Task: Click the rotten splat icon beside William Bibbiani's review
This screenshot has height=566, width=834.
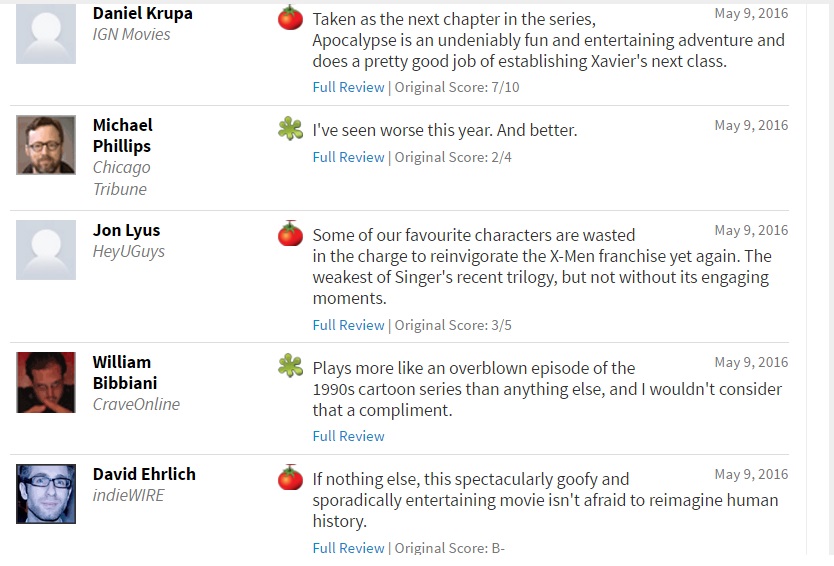Action: click(290, 366)
